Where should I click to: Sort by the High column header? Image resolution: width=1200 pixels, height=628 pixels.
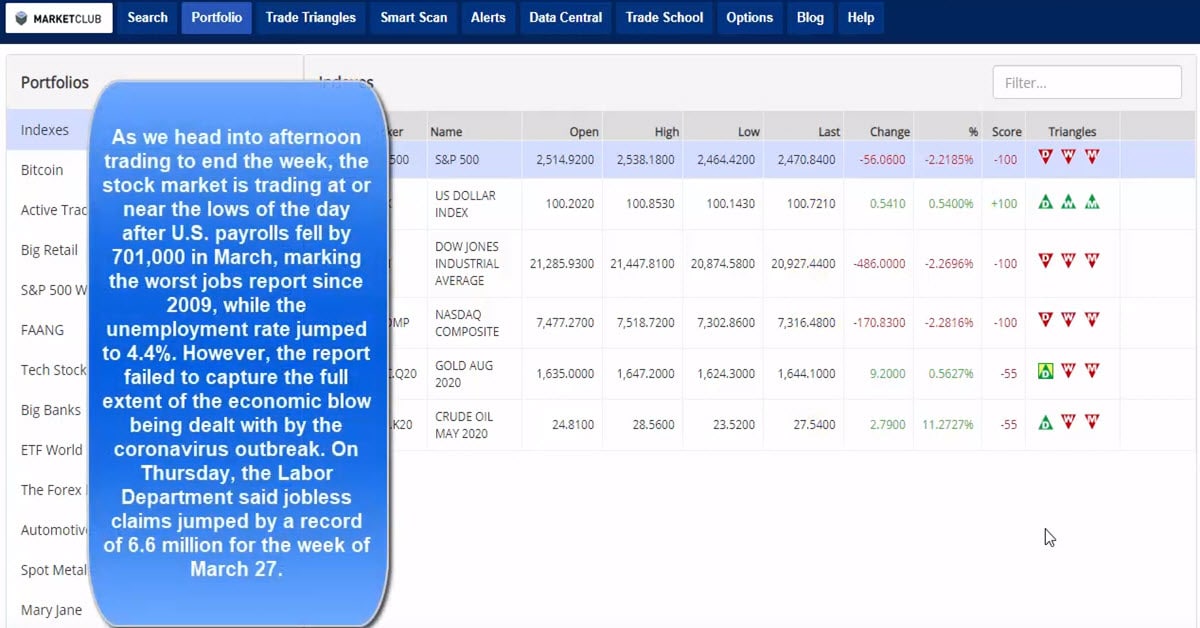[667, 132]
